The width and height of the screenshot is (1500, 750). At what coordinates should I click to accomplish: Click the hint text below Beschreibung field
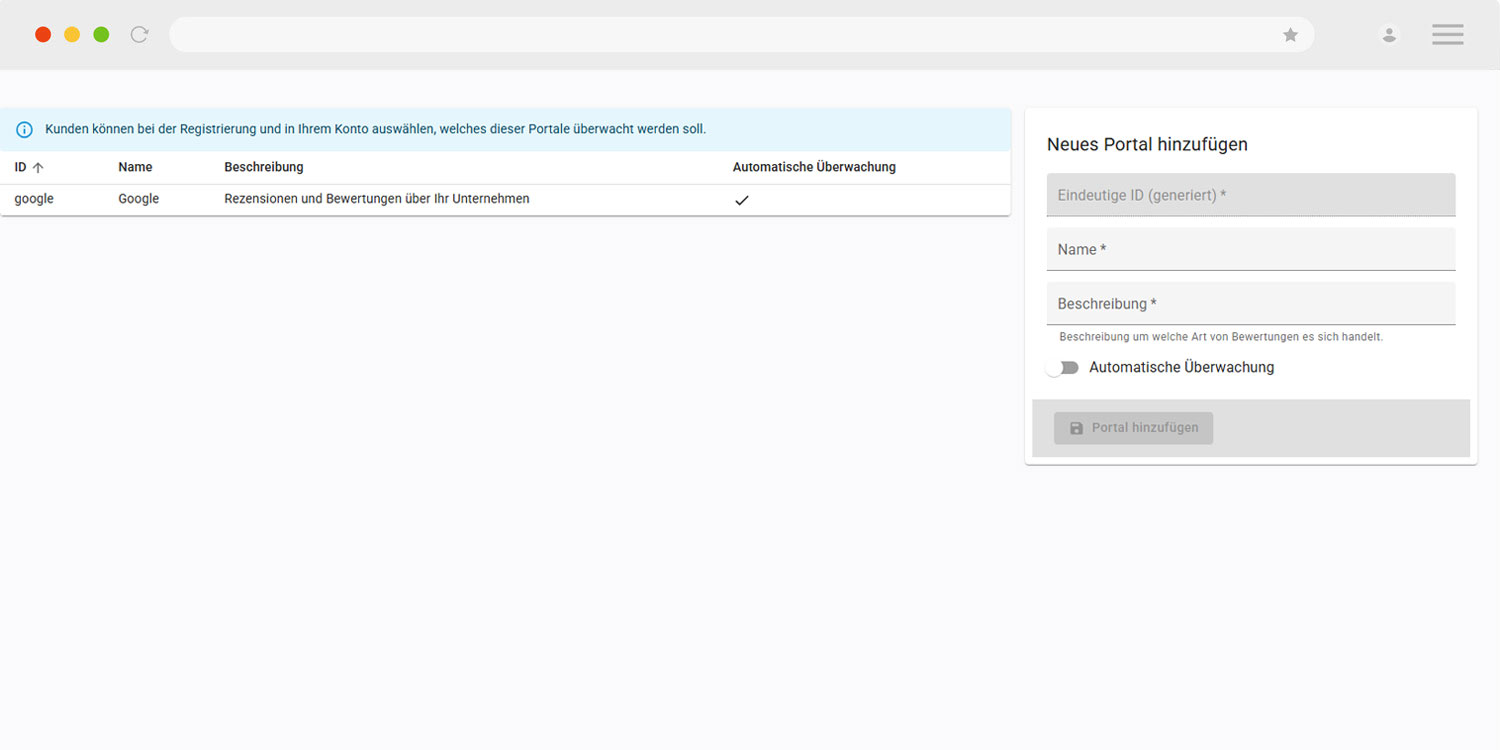pyautogui.click(x=1221, y=337)
